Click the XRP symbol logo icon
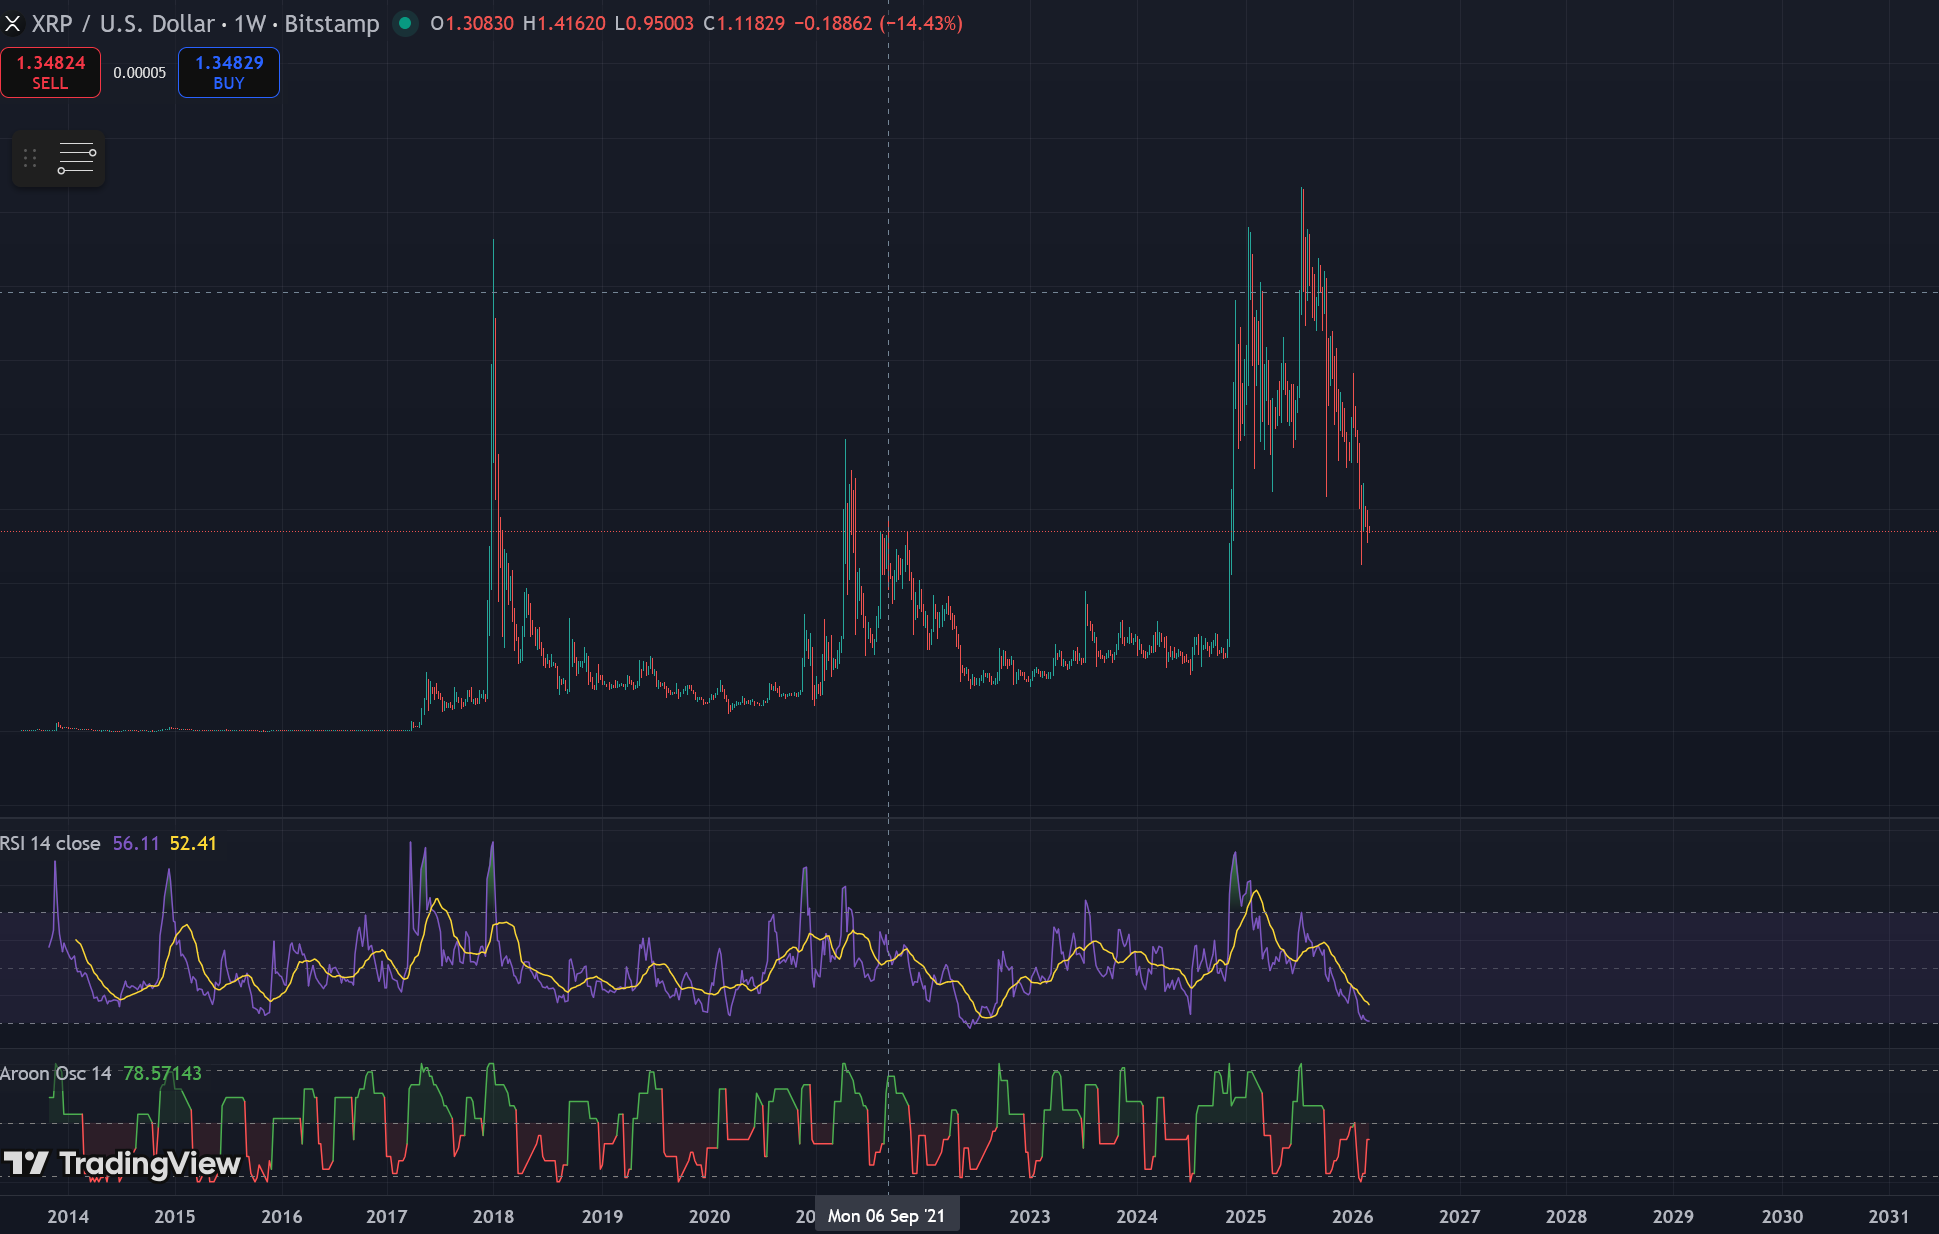Viewport: 1939px width, 1234px height. tap(13, 23)
